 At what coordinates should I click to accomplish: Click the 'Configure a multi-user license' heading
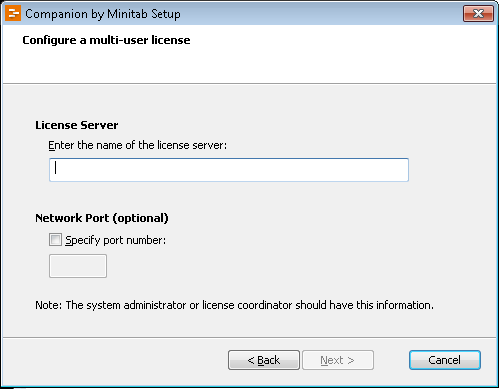(x=106, y=40)
